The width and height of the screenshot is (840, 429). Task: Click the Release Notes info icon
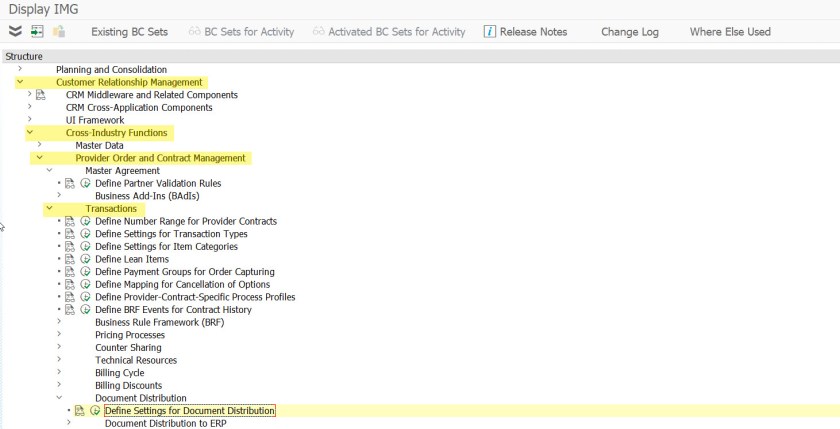[x=490, y=32]
